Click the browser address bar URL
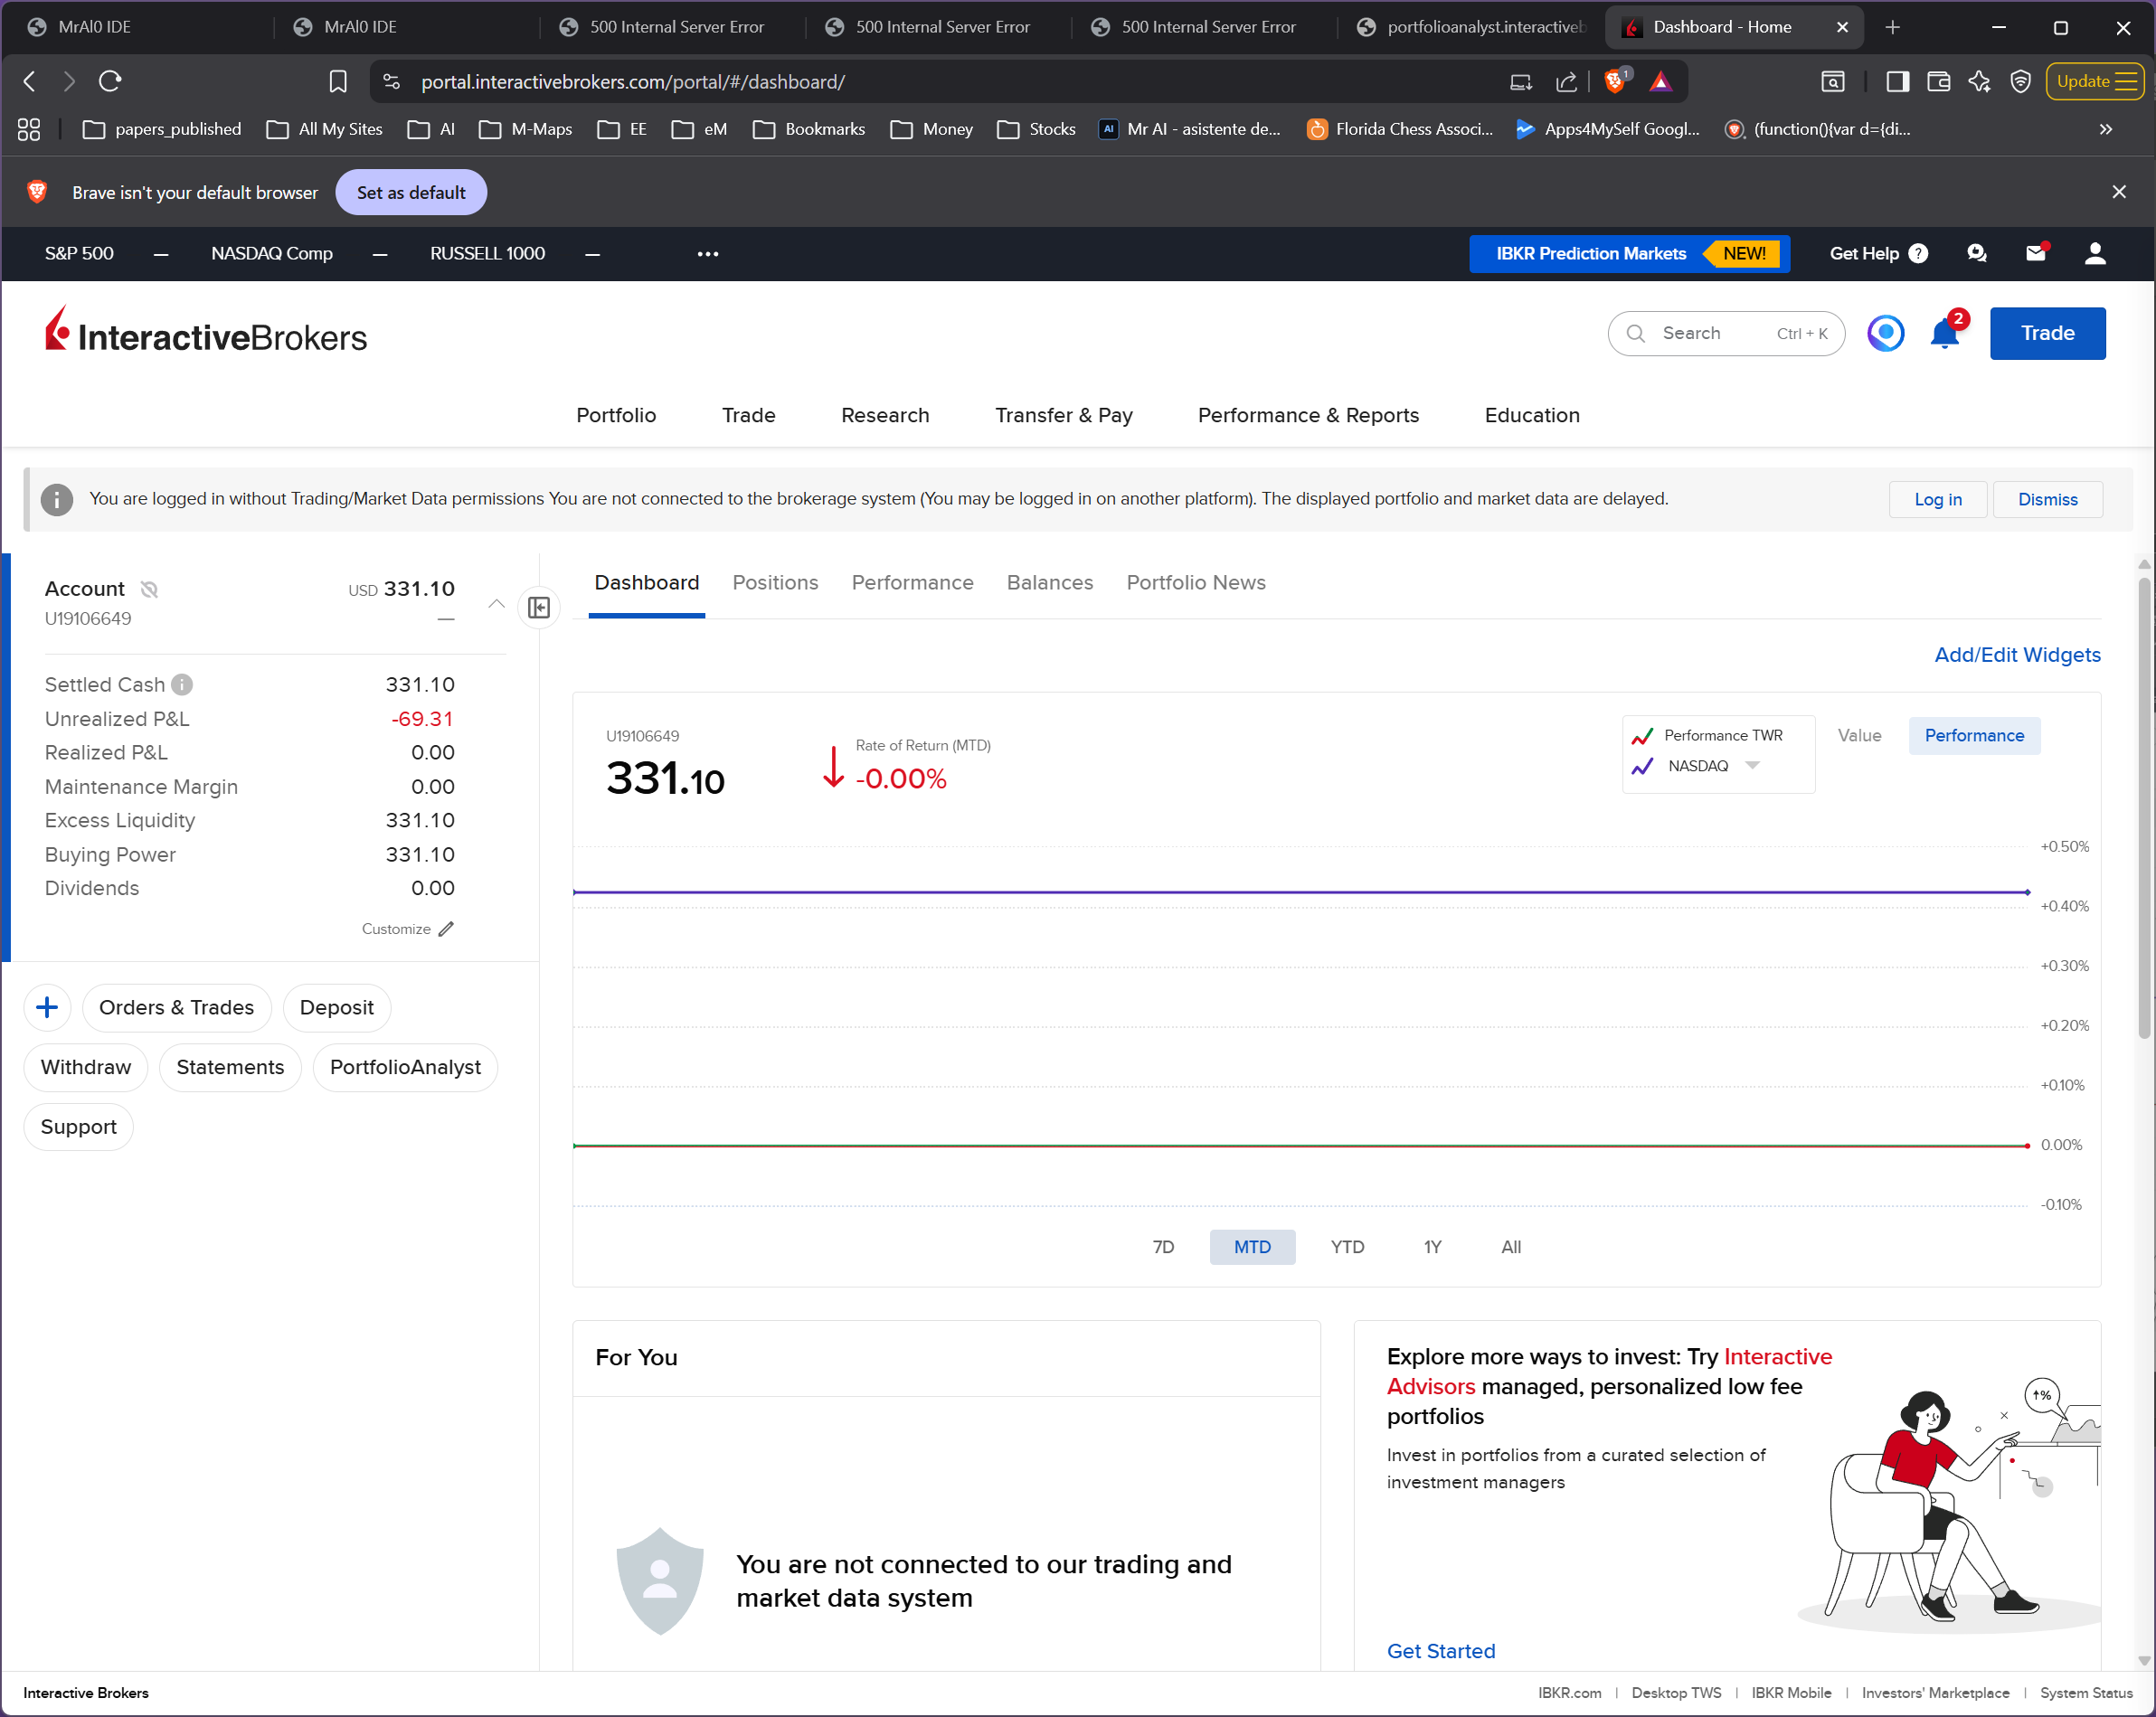2156x1717 pixels. 632,81
